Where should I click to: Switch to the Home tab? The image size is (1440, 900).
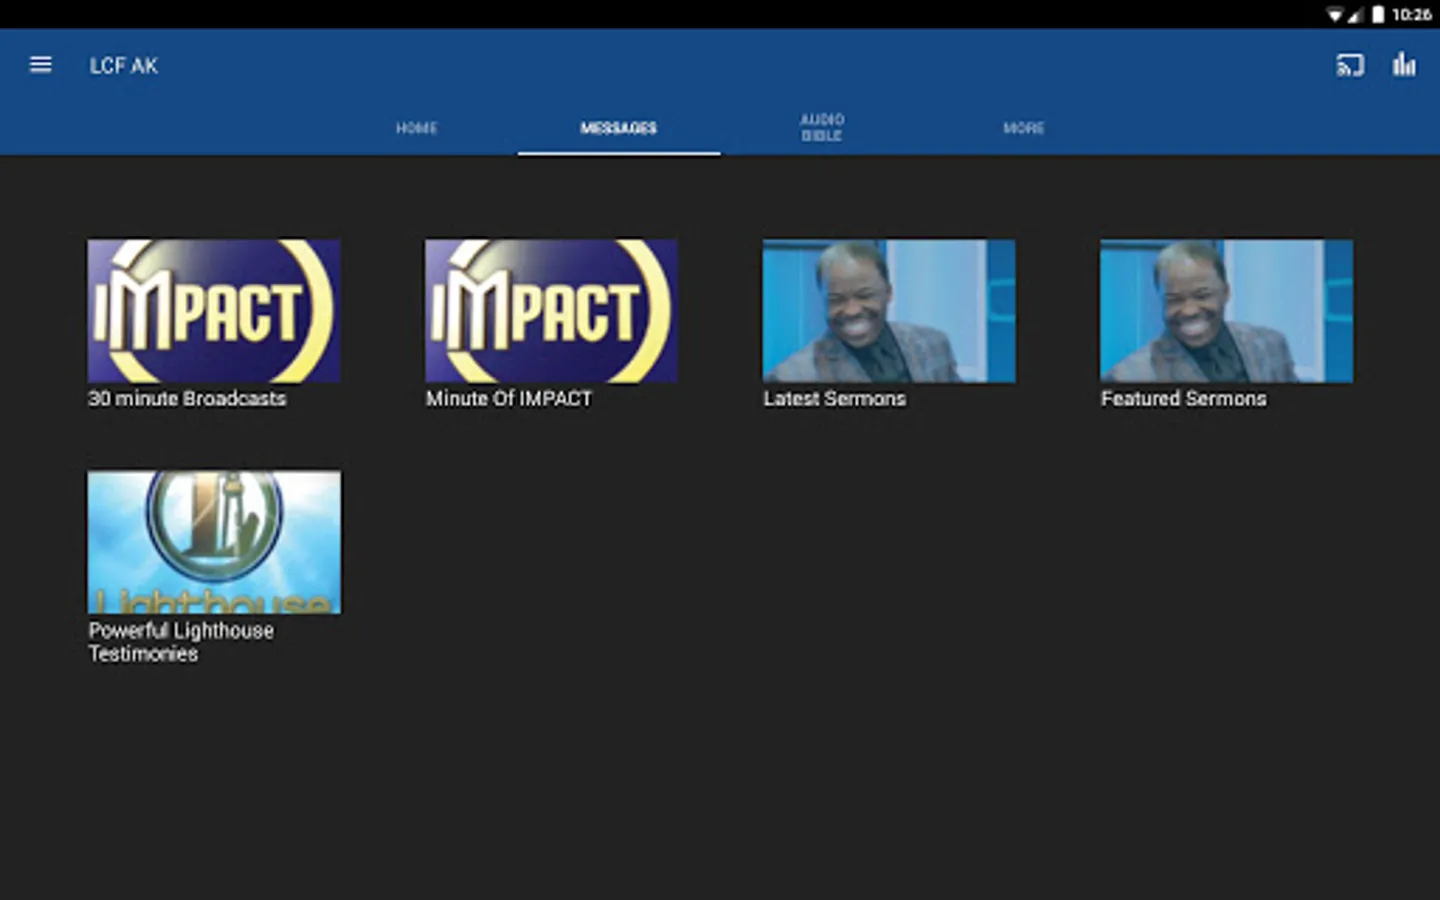click(x=416, y=128)
